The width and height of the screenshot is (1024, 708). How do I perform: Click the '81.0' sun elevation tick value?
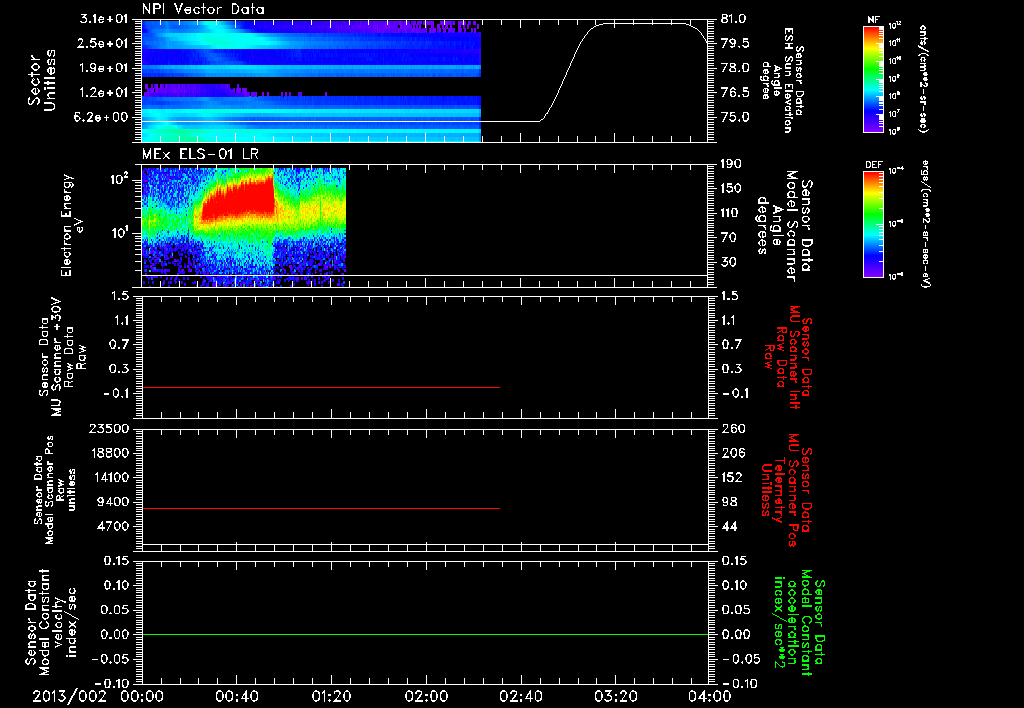[x=735, y=19]
